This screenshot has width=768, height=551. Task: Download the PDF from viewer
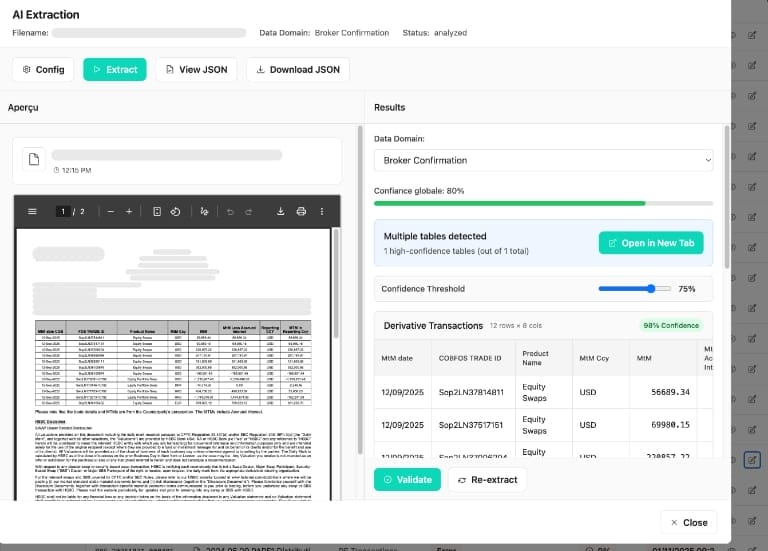(x=280, y=212)
